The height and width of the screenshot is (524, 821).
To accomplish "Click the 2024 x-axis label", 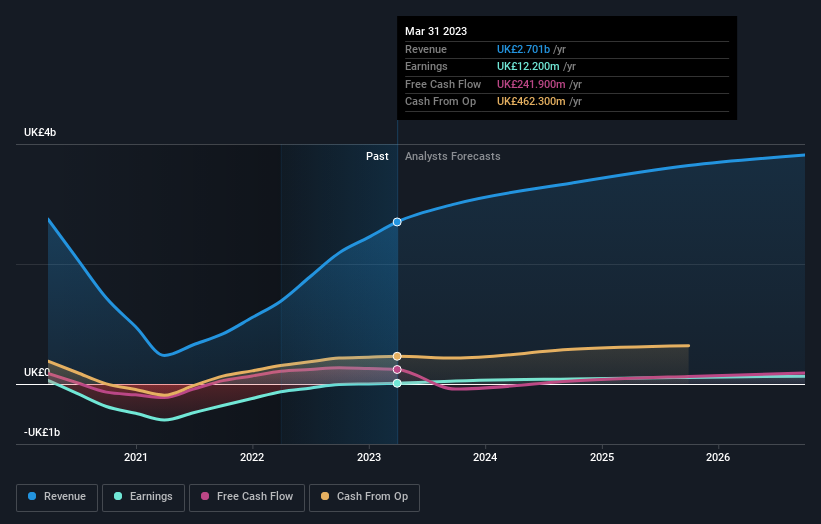I will click(485, 457).
